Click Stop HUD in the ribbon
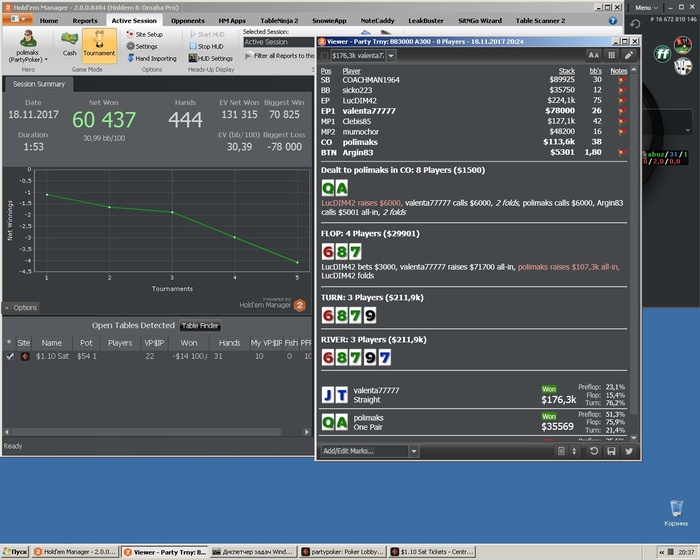Screen dimensions: 700x560 tap(206, 46)
